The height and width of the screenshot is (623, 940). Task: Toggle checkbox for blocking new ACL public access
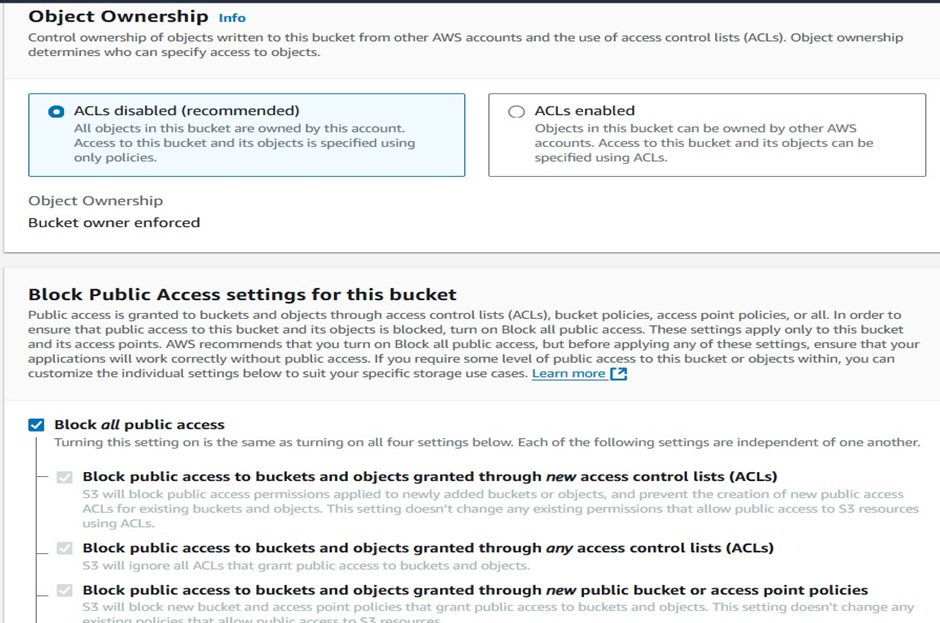[65, 477]
